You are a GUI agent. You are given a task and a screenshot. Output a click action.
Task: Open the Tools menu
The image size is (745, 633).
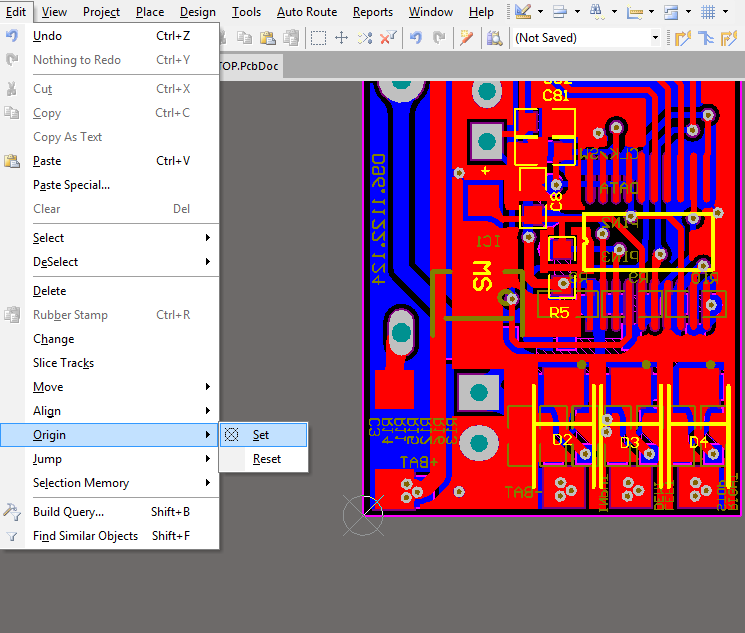point(246,12)
